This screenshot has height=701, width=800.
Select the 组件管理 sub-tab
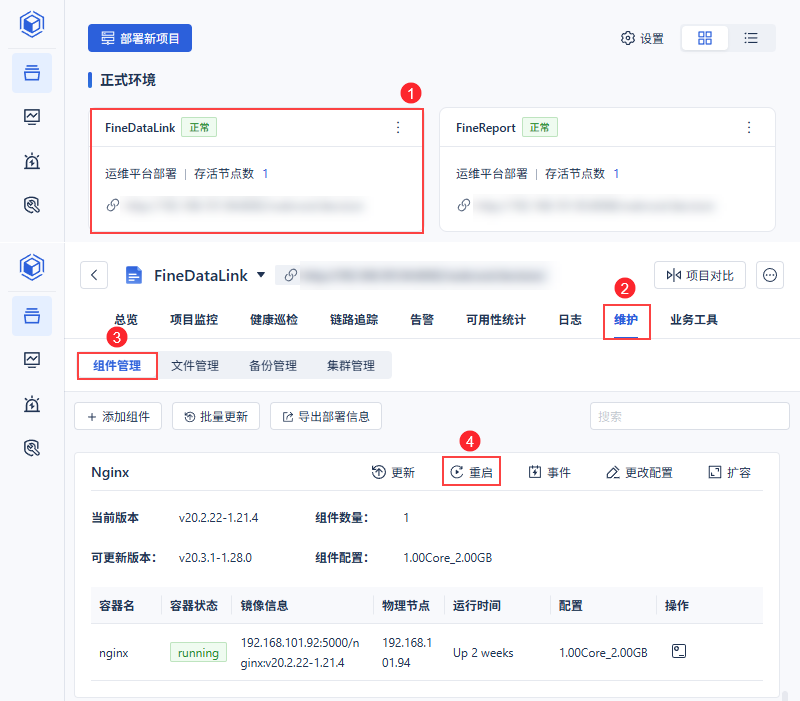(117, 366)
